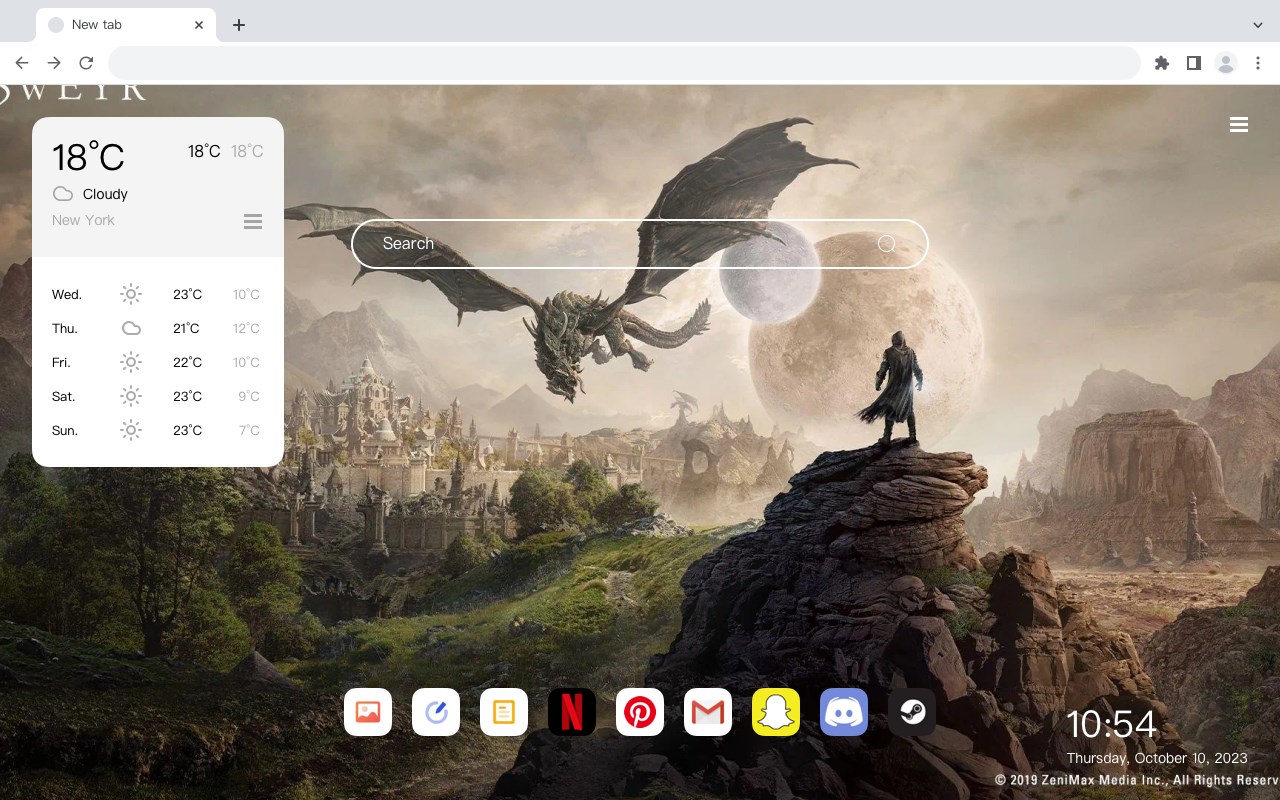Open the yellow notes icon
Image resolution: width=1280 pixels, height=800 pixels.
tap(504, 712)
